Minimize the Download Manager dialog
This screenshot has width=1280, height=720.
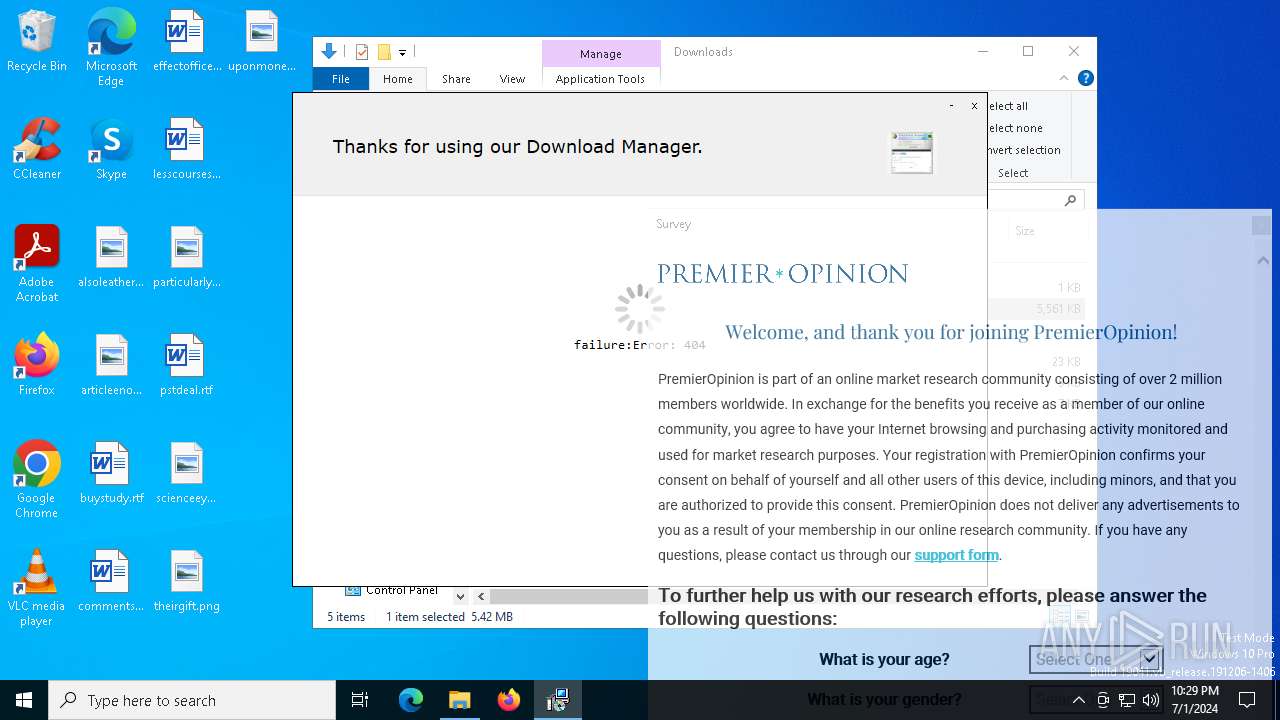click(951, 105)
